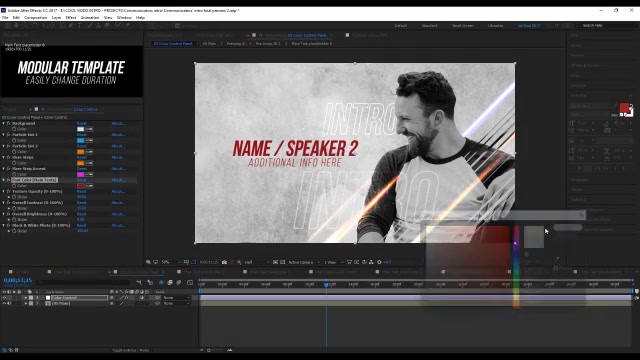Click the region of interest icon
This screenshot has width=640, height=360.
coord(276,262)
